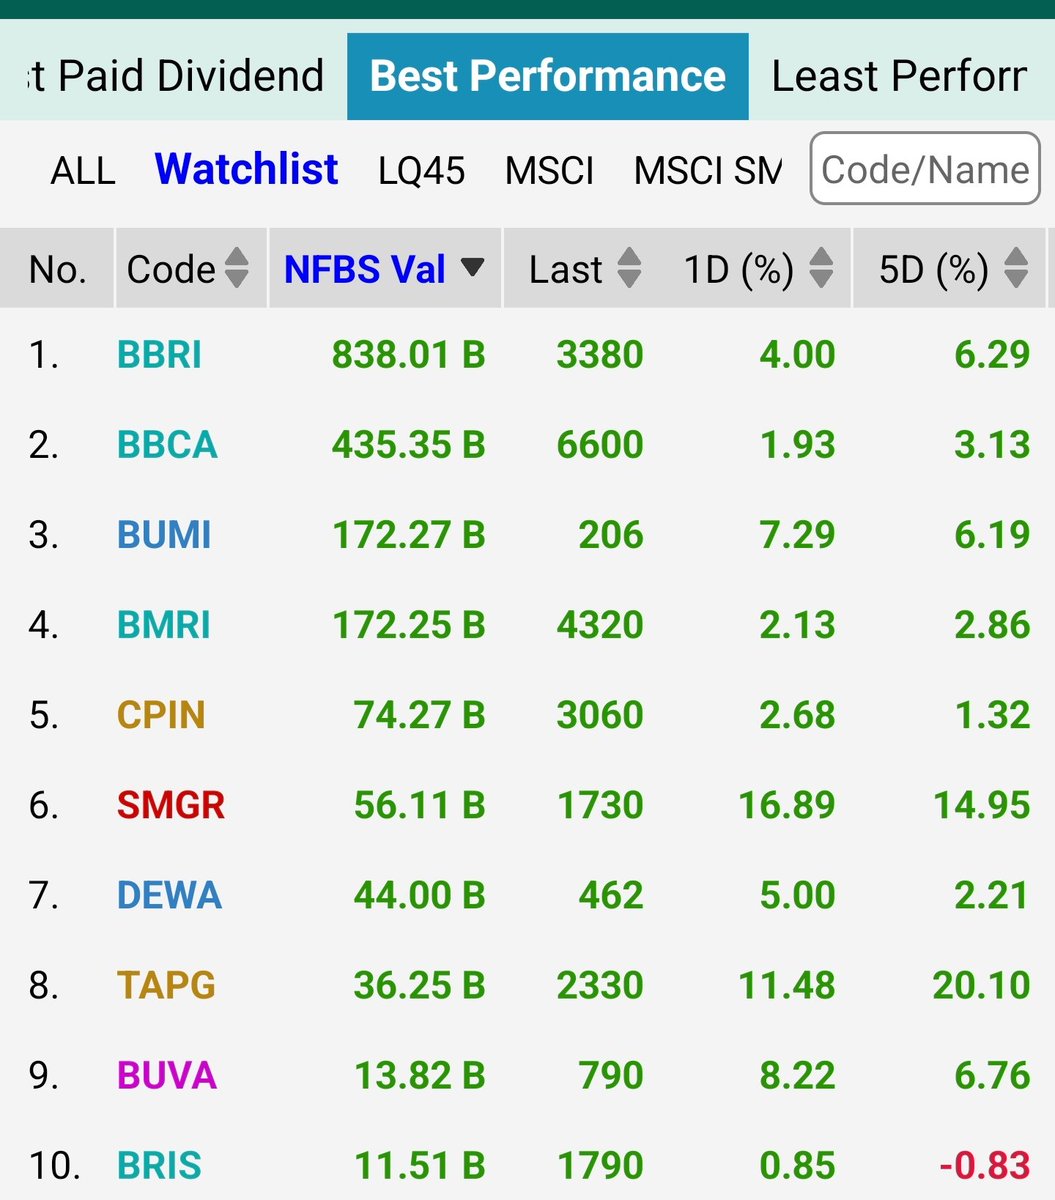Click BBRI last price 3380
The image size is (1055, 1200).
600,355
